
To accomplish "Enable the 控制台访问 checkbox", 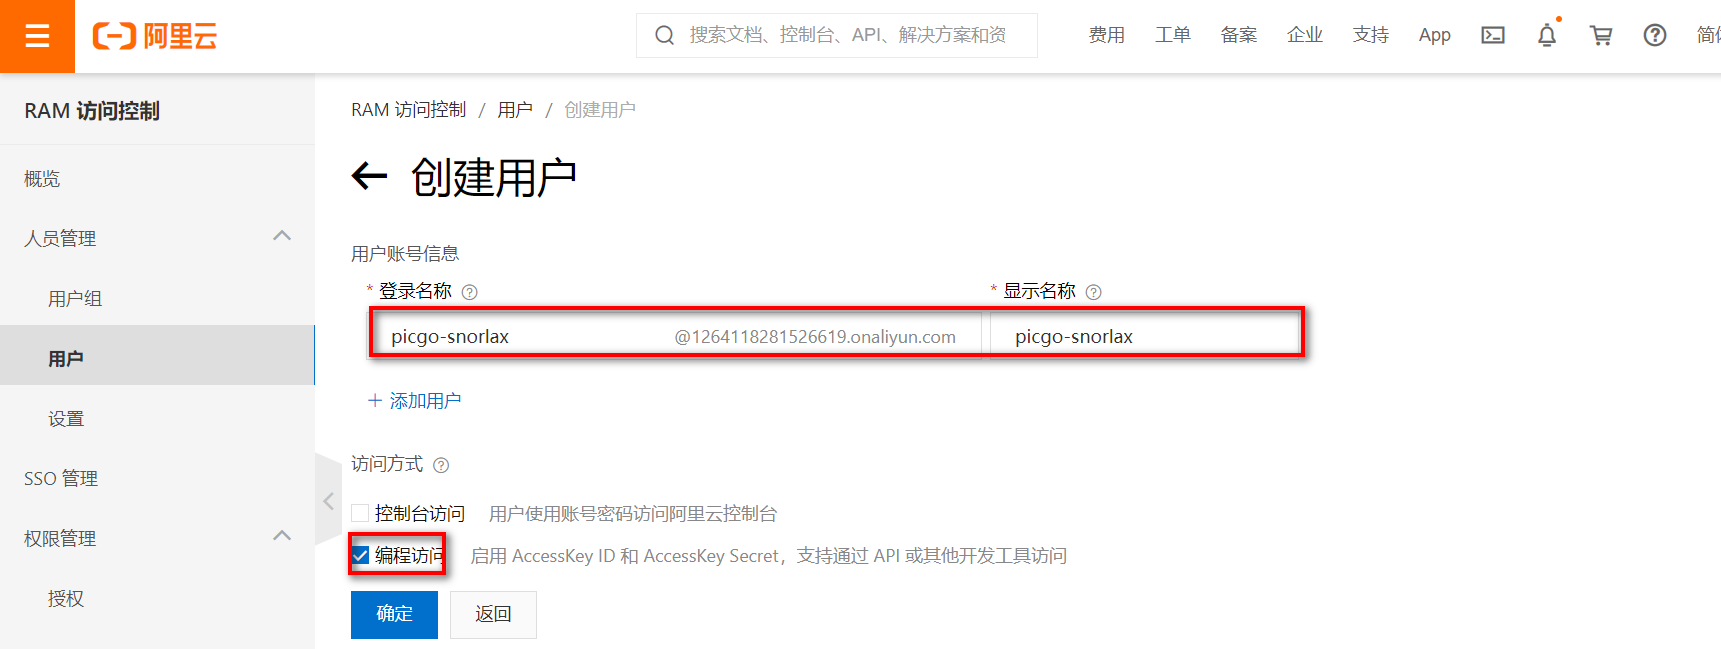I will point(361,513).
